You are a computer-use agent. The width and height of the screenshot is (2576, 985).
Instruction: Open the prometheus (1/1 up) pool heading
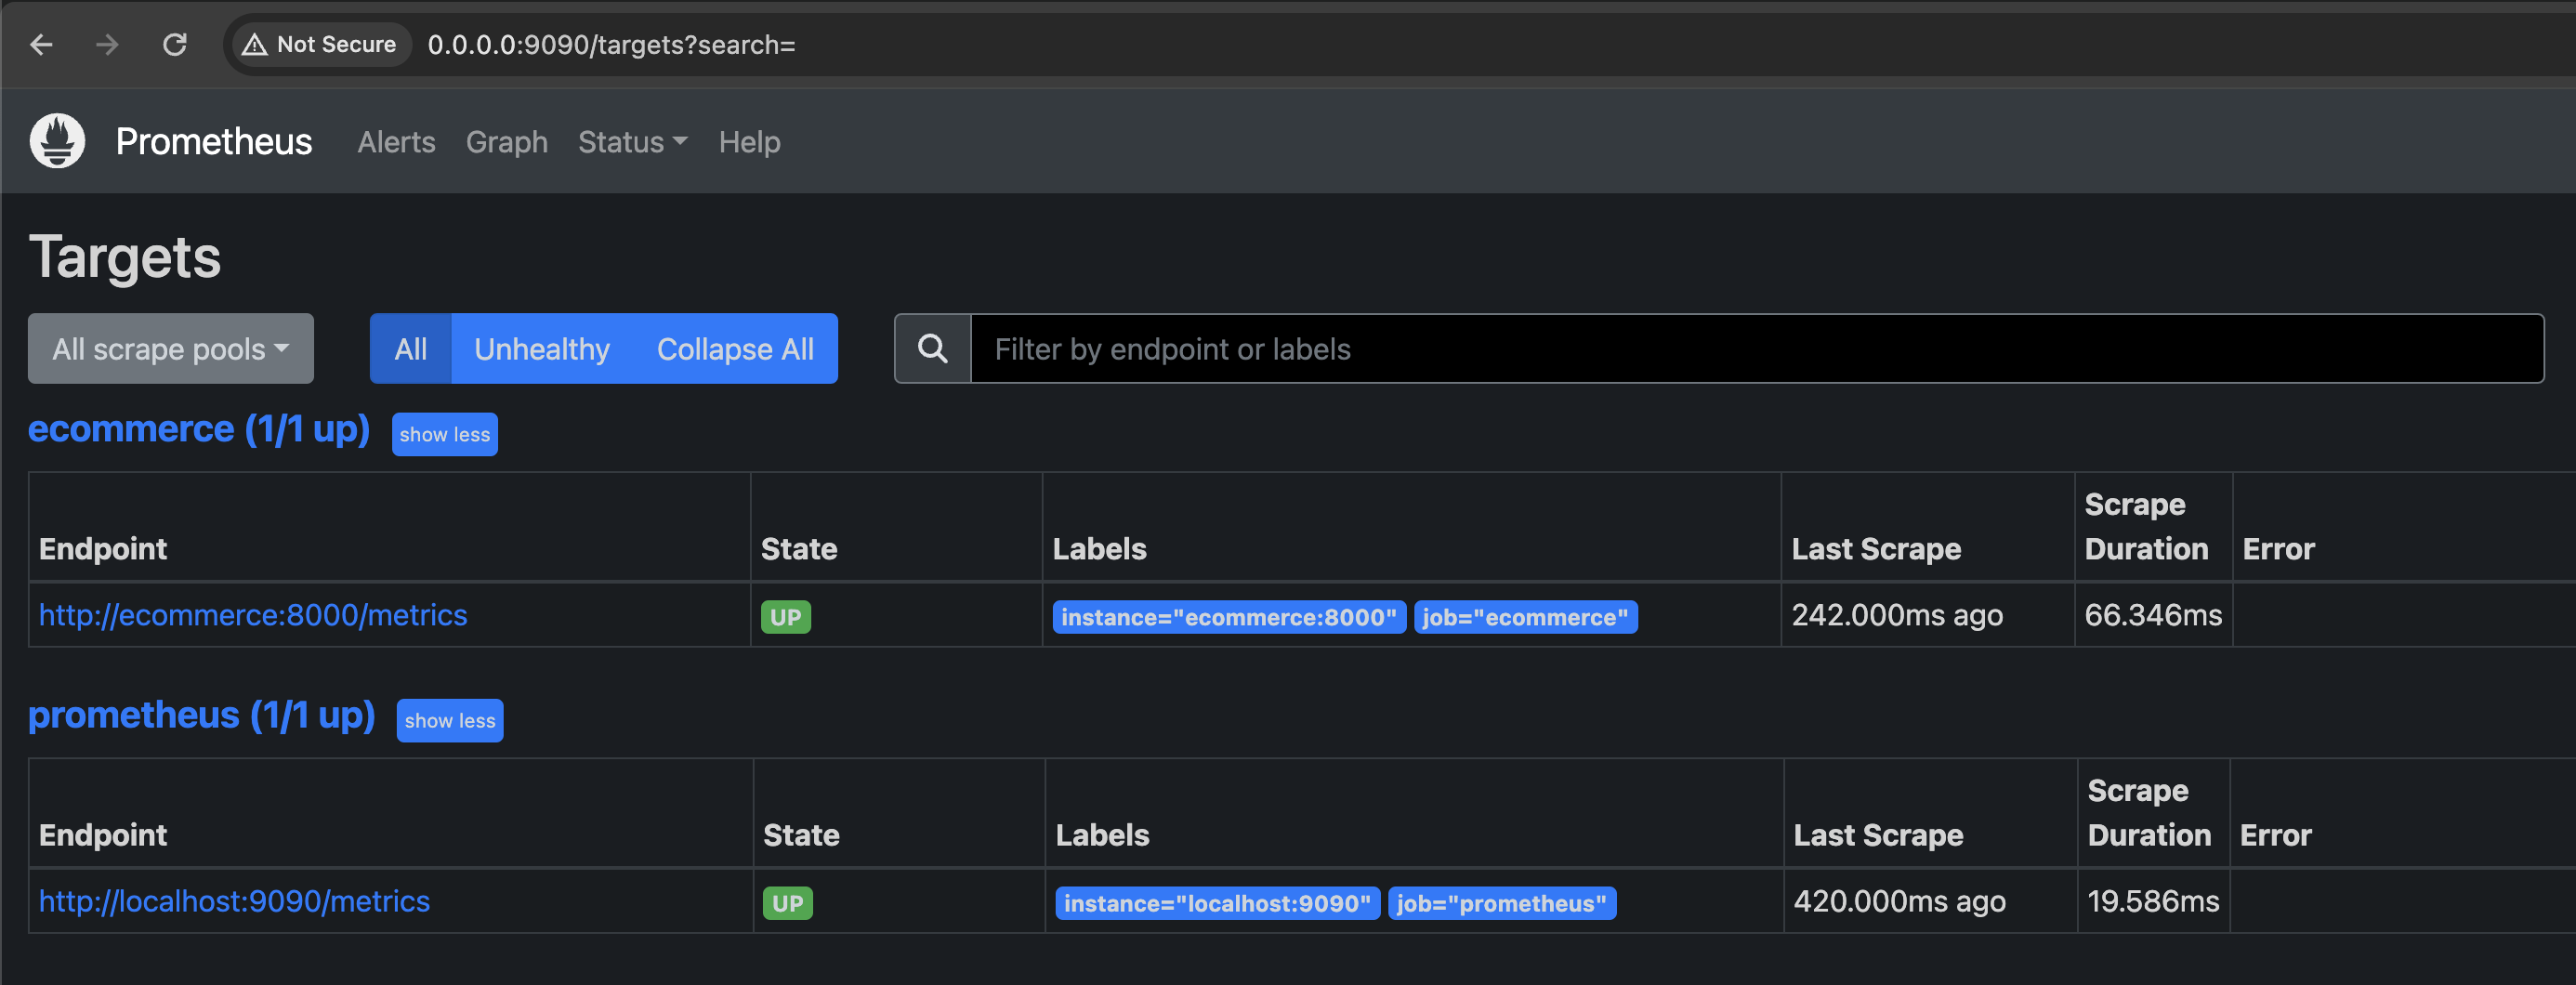201,715
